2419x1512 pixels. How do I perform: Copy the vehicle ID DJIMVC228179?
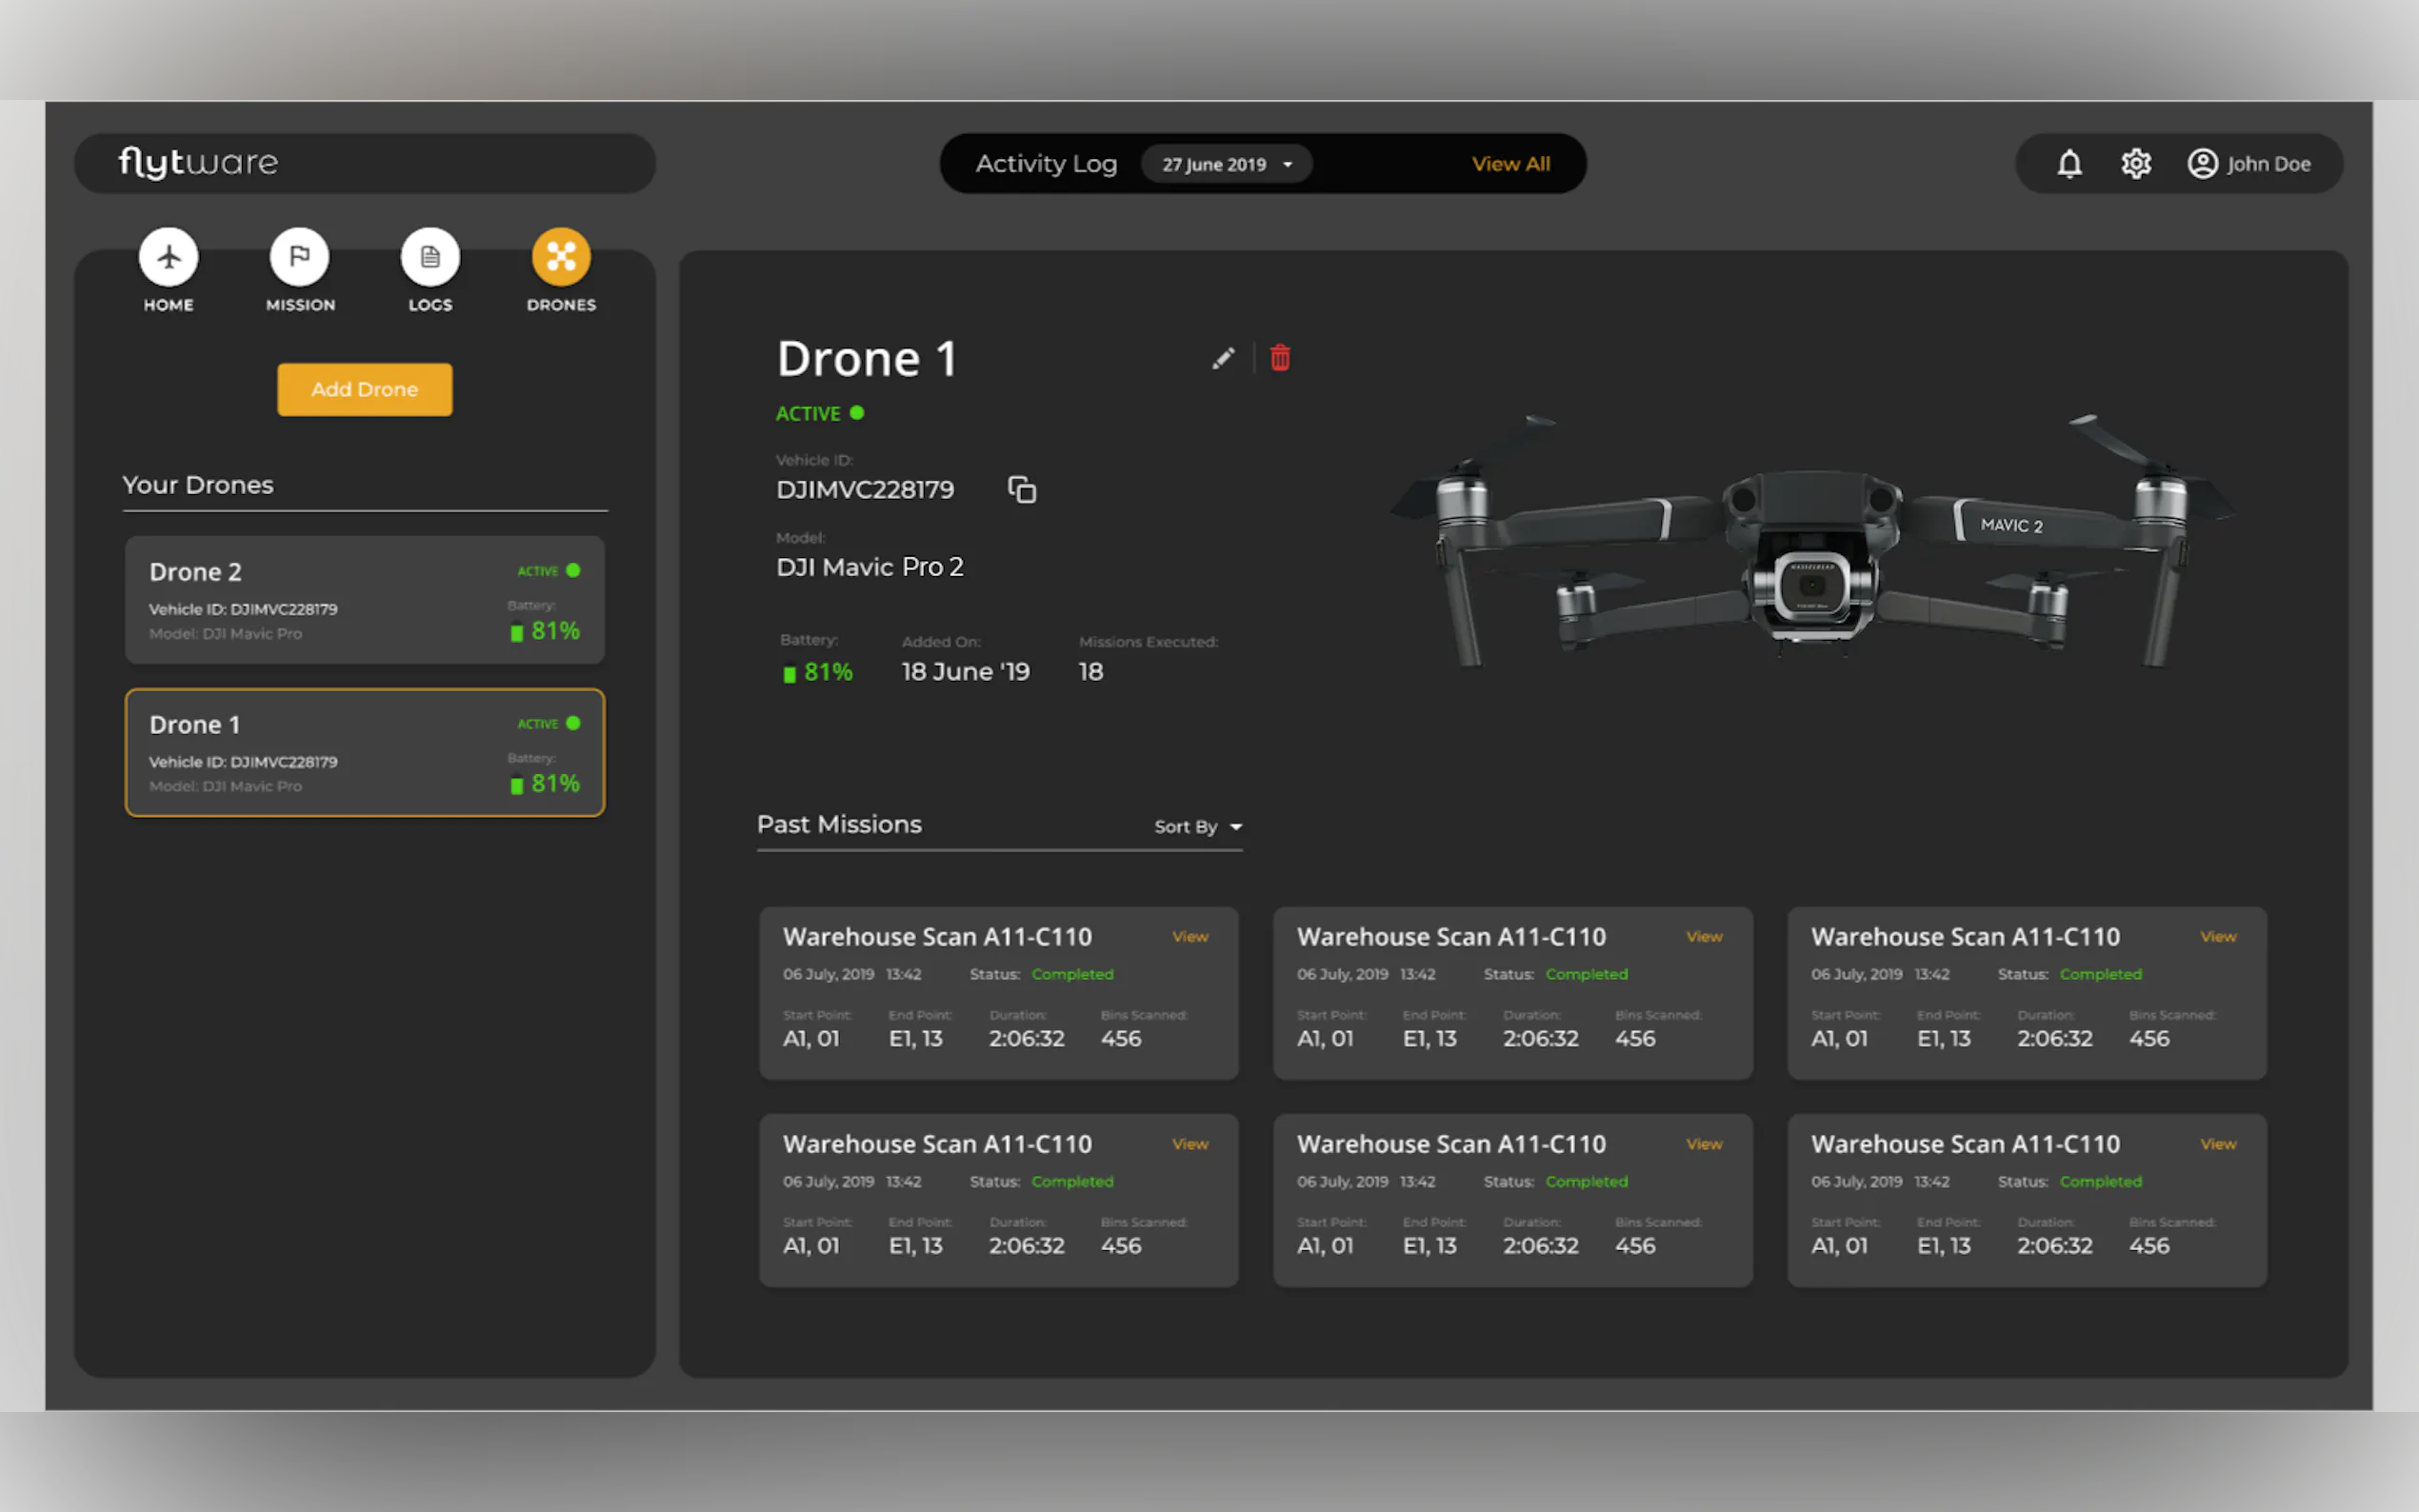pyautogui.click(x=1021, y=489)
